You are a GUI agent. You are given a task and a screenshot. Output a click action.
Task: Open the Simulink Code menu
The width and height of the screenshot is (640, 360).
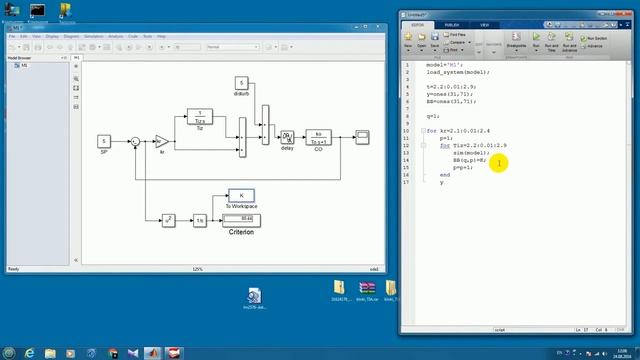133,37
